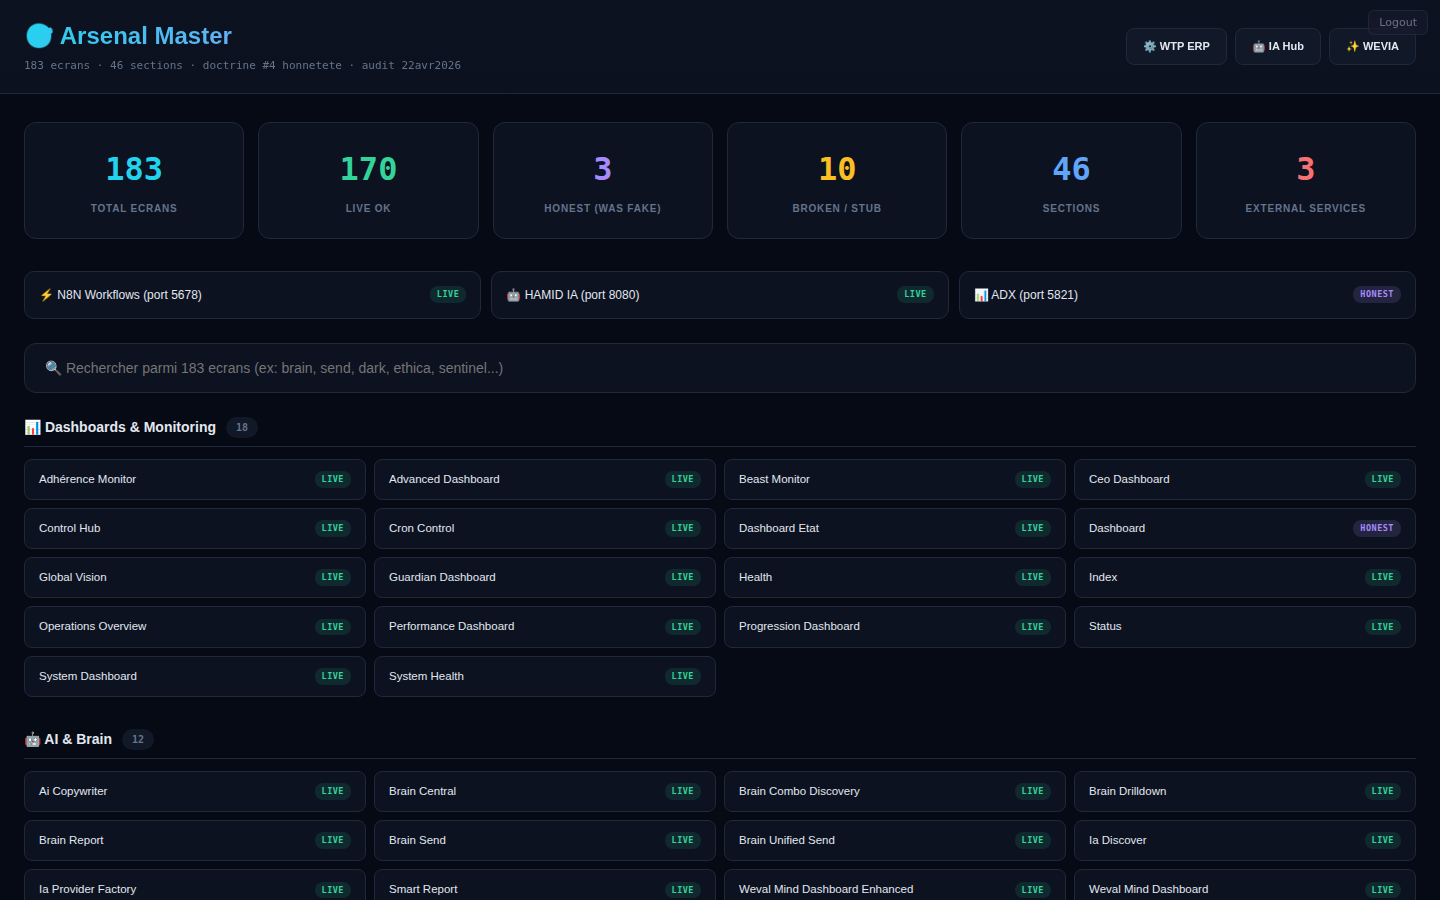Focus the screen search input field
1440x900 pixels.
[x=720, y=368]
